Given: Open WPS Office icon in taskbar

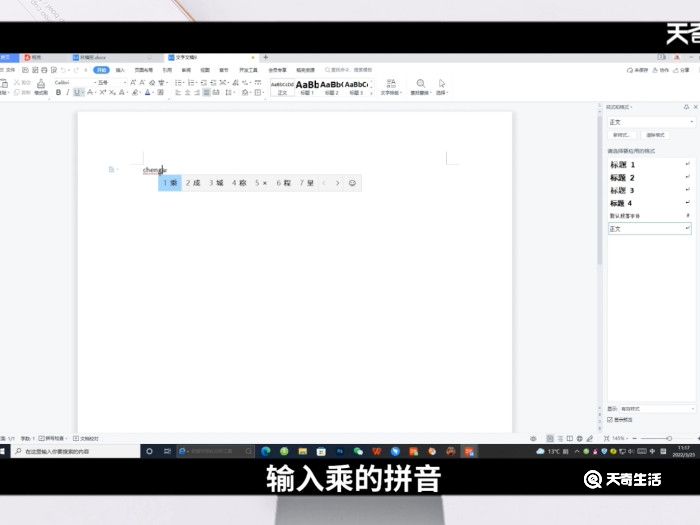Looking at the screenshot, I should pos(377,451).
